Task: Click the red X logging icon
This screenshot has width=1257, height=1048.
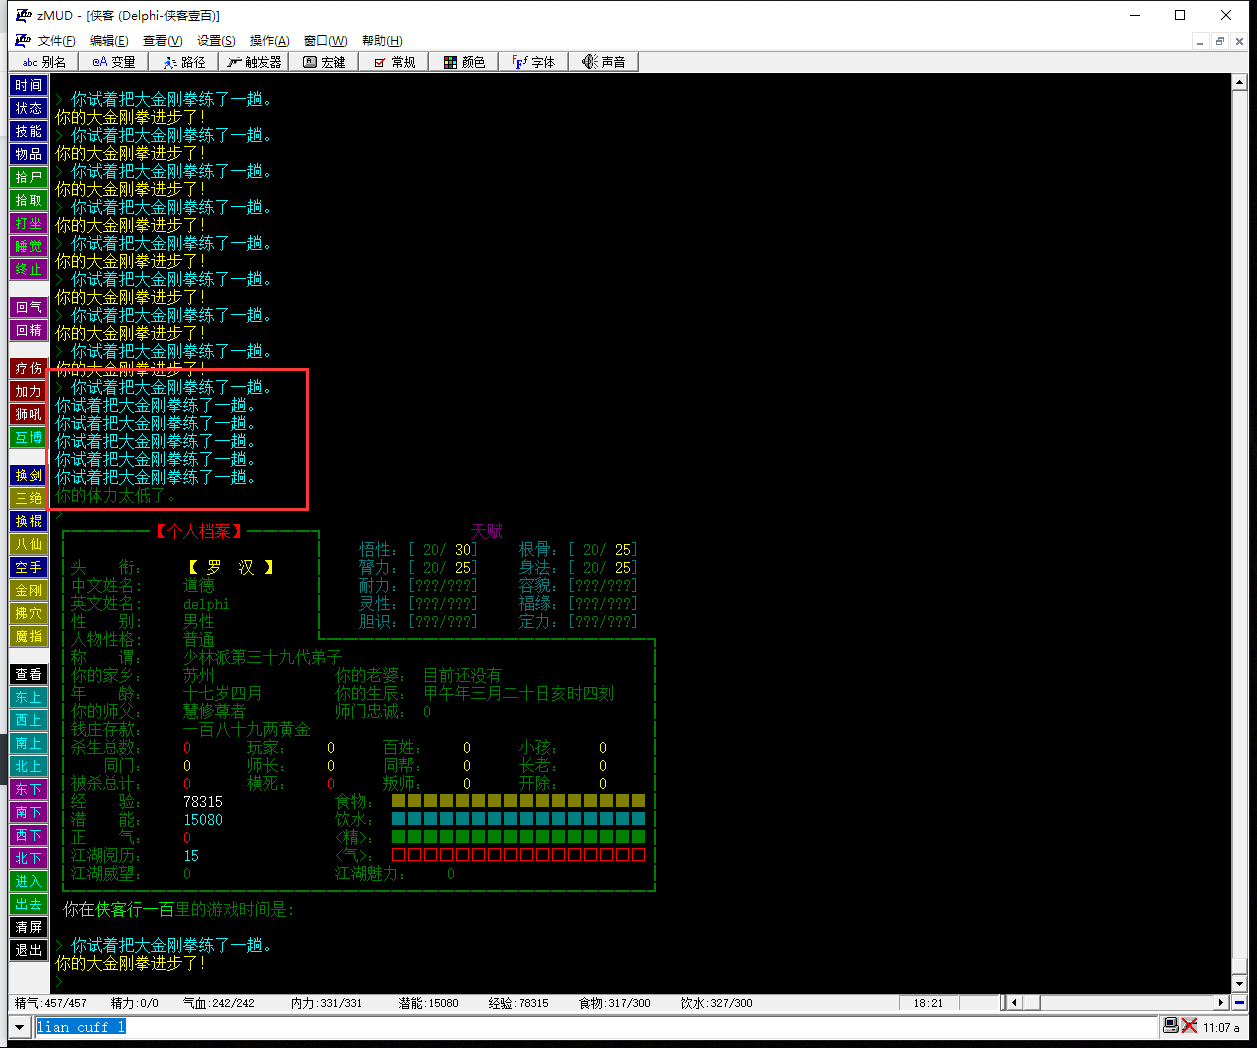Action: click(x=1189, y=1026)
